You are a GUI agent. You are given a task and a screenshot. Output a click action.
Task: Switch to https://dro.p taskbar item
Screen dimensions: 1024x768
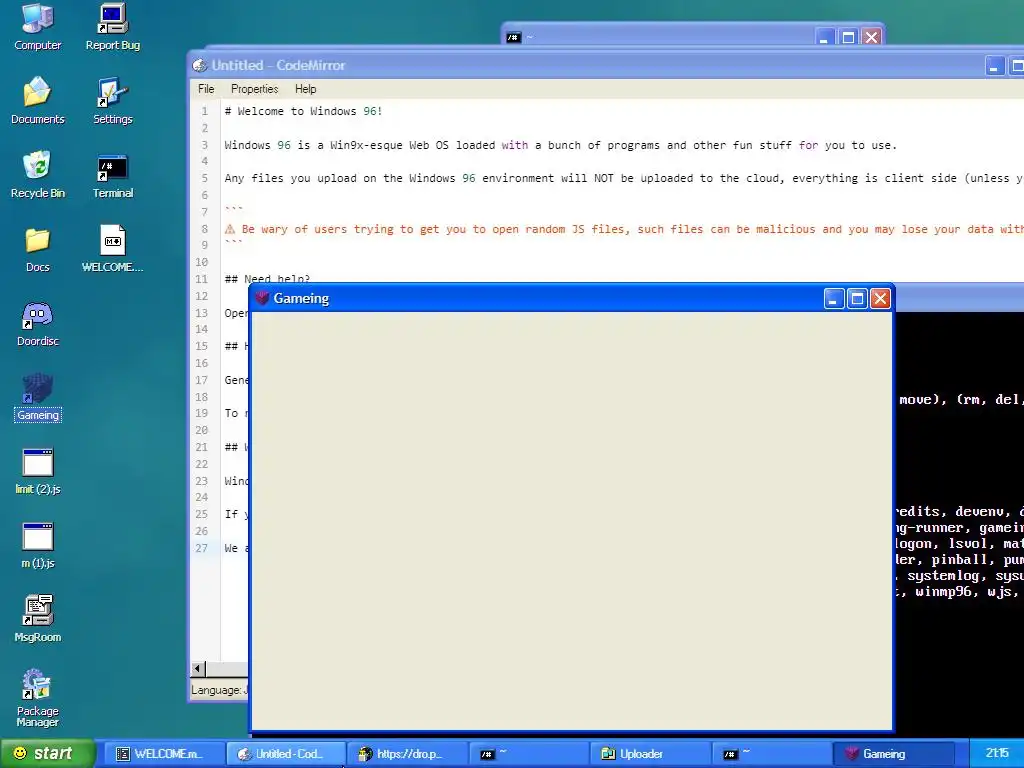pyautogui.click(x=407, y=754)
